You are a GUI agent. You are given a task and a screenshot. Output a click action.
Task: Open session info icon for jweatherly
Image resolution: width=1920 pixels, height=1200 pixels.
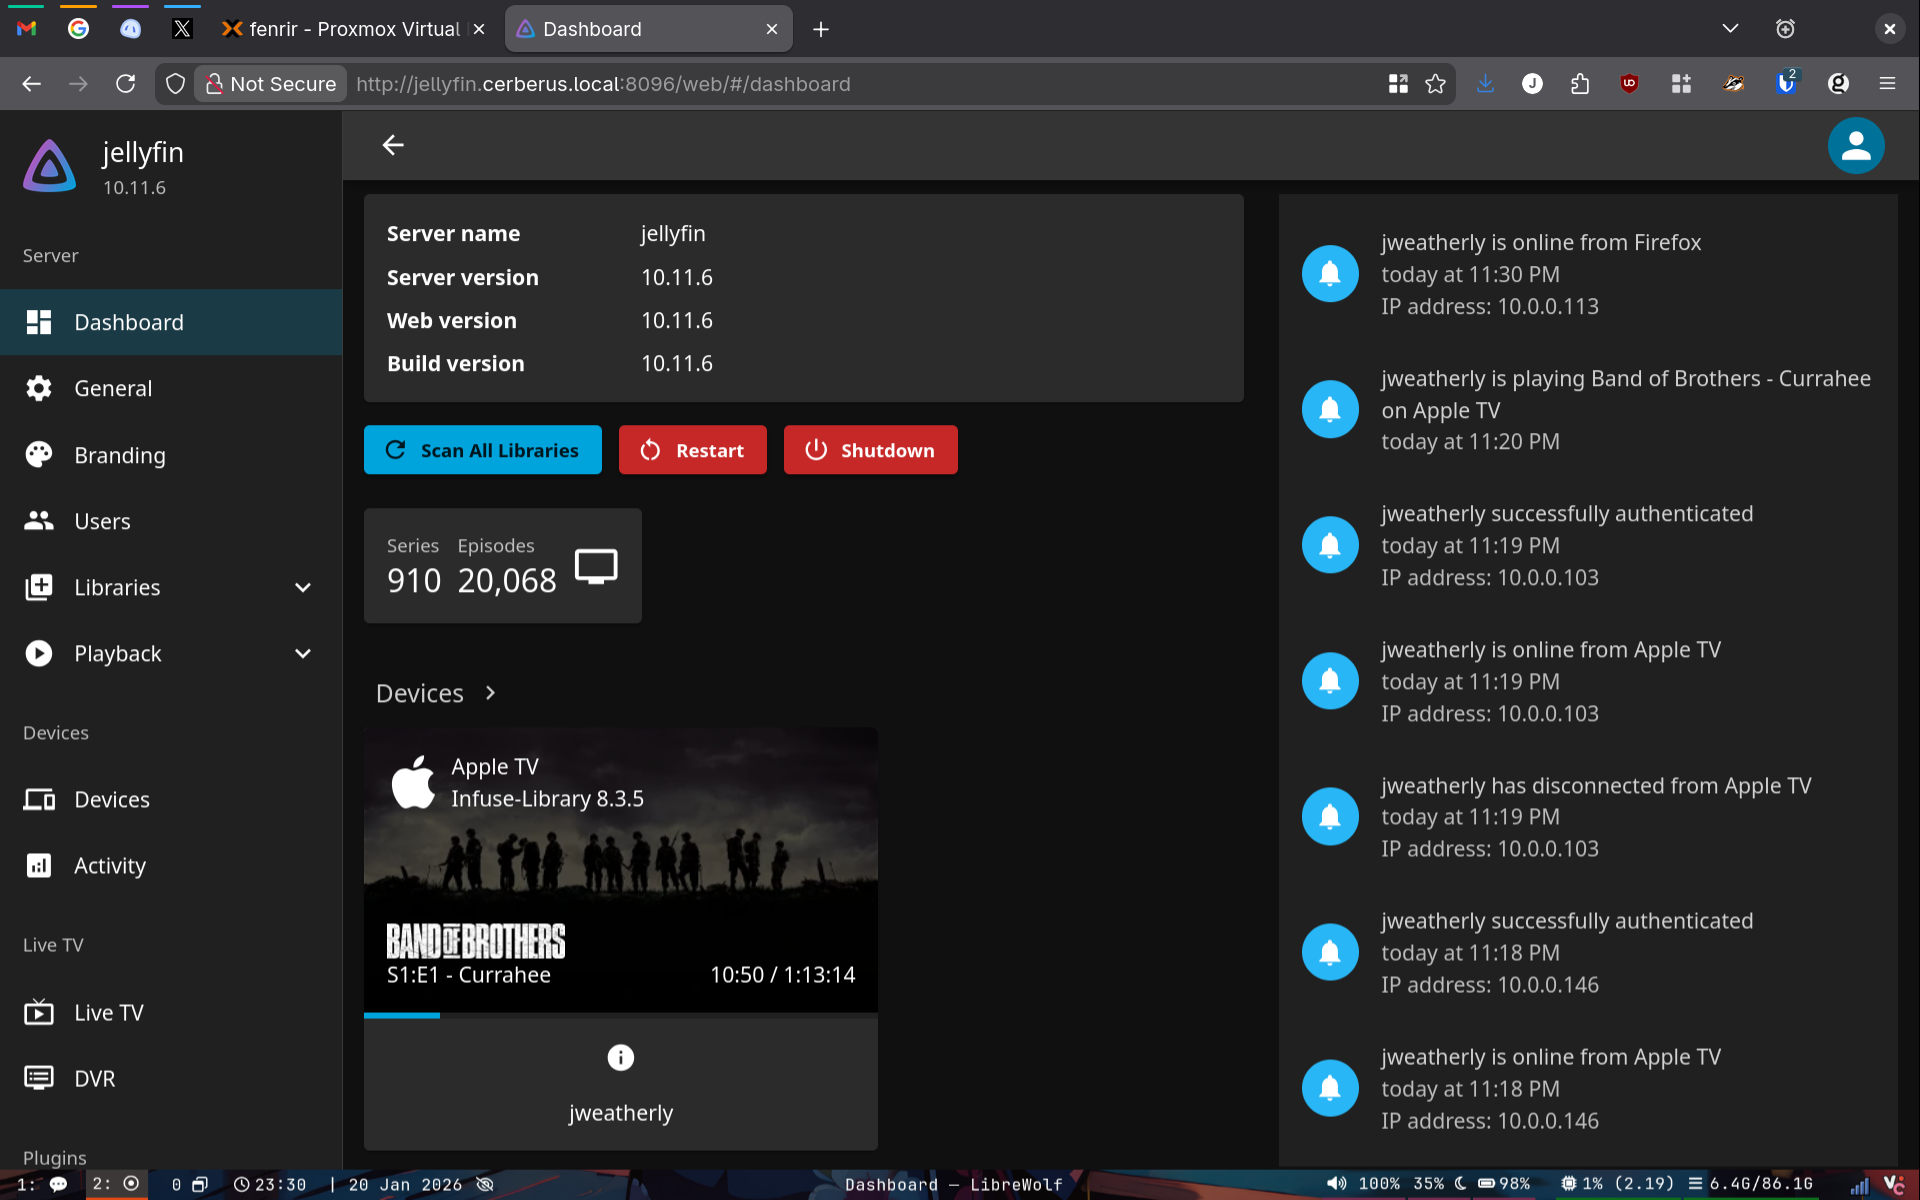(620, 1057)
